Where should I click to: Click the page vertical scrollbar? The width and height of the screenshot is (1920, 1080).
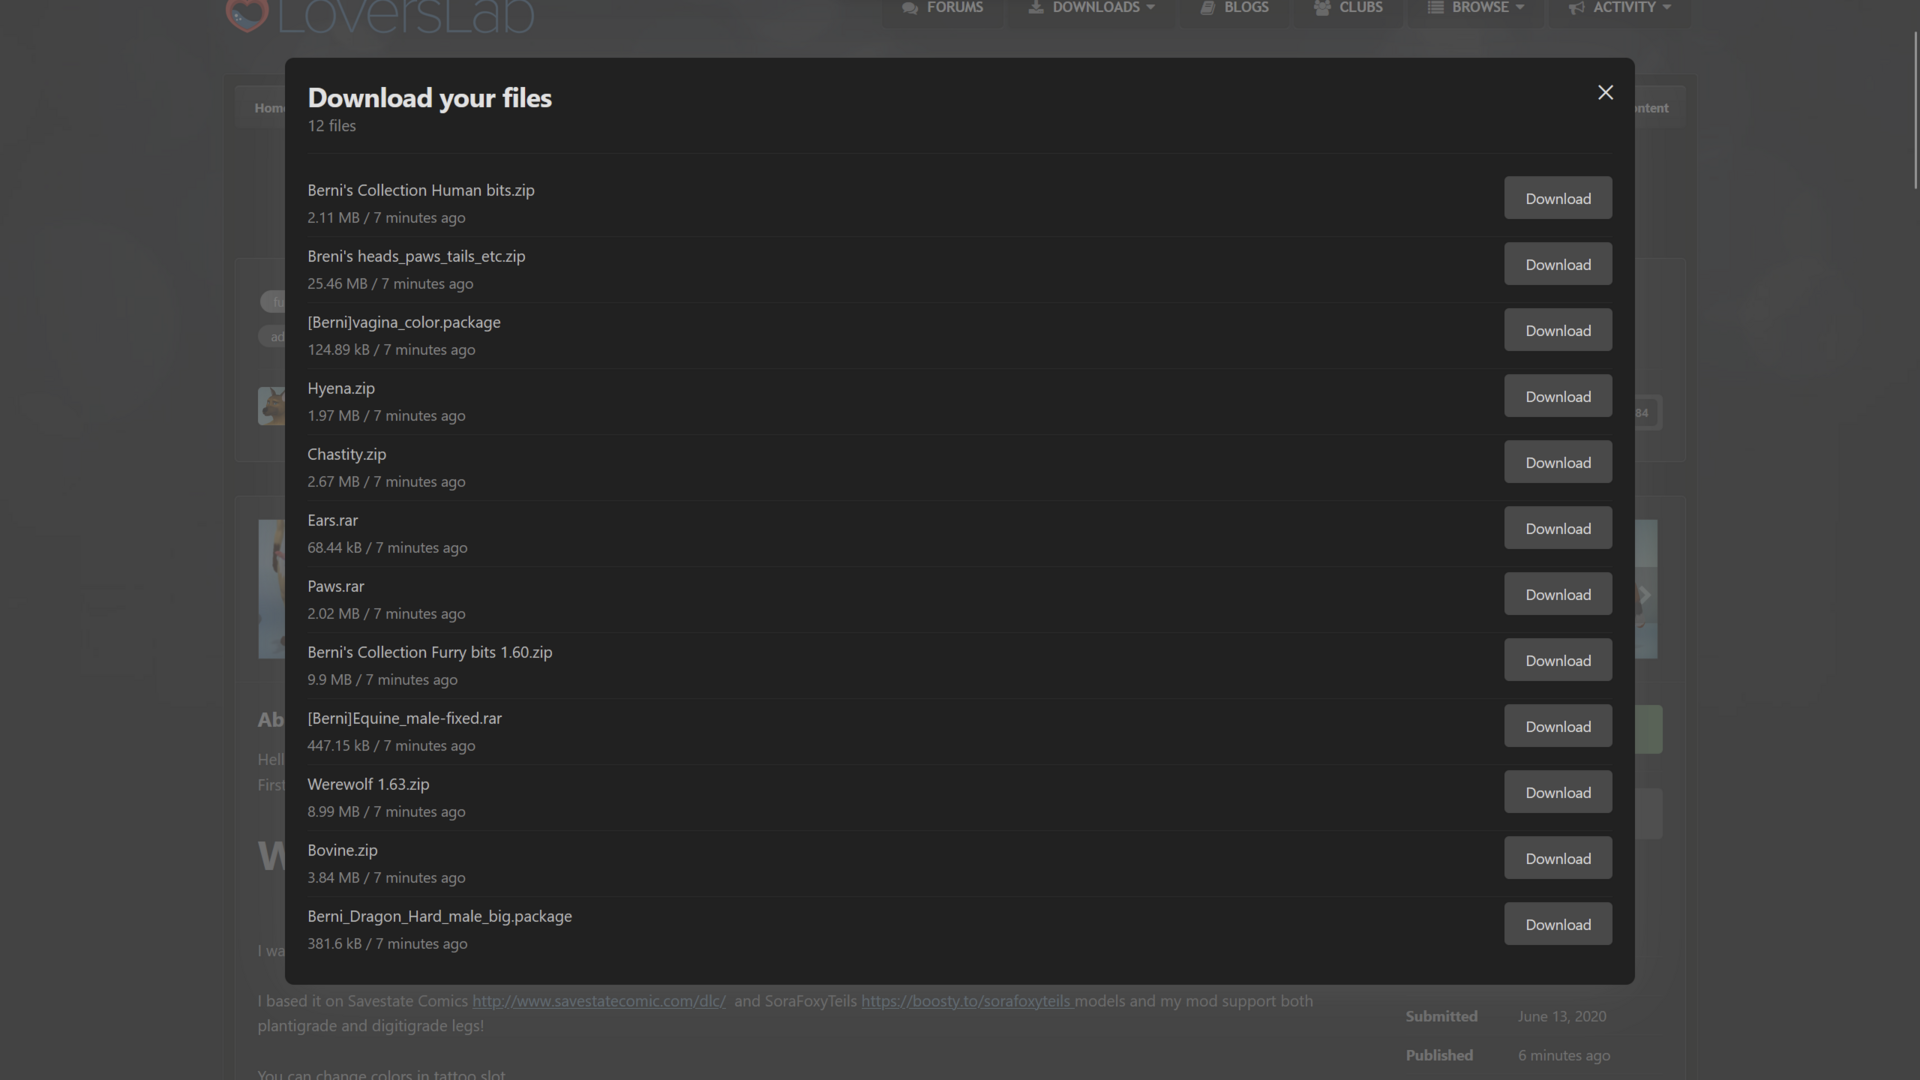(1915, 110)
